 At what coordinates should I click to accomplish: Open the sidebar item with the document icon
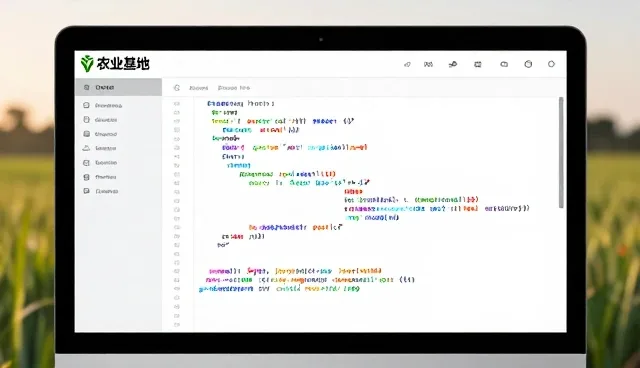118,120
